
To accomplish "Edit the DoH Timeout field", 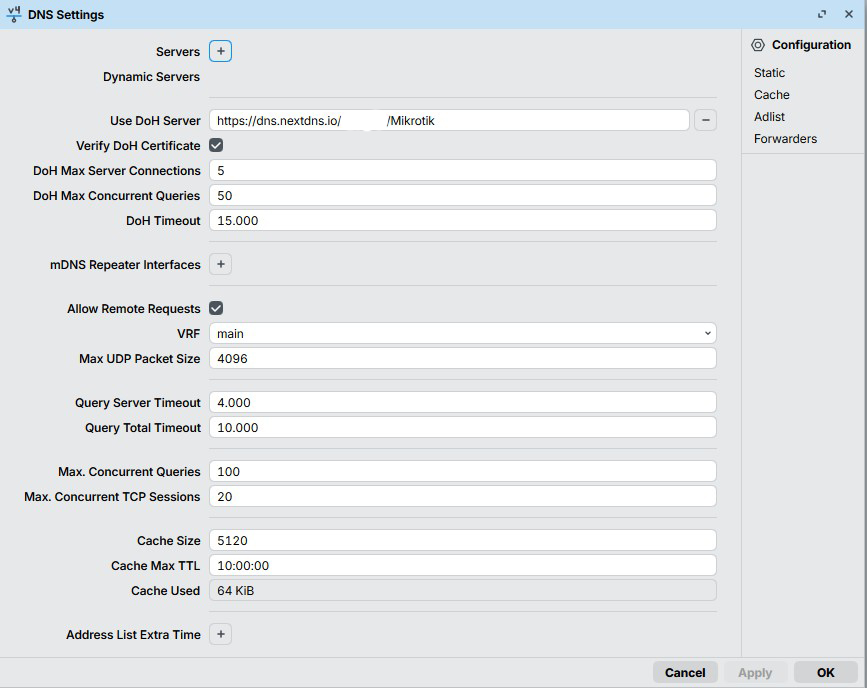I will point(463,221).
